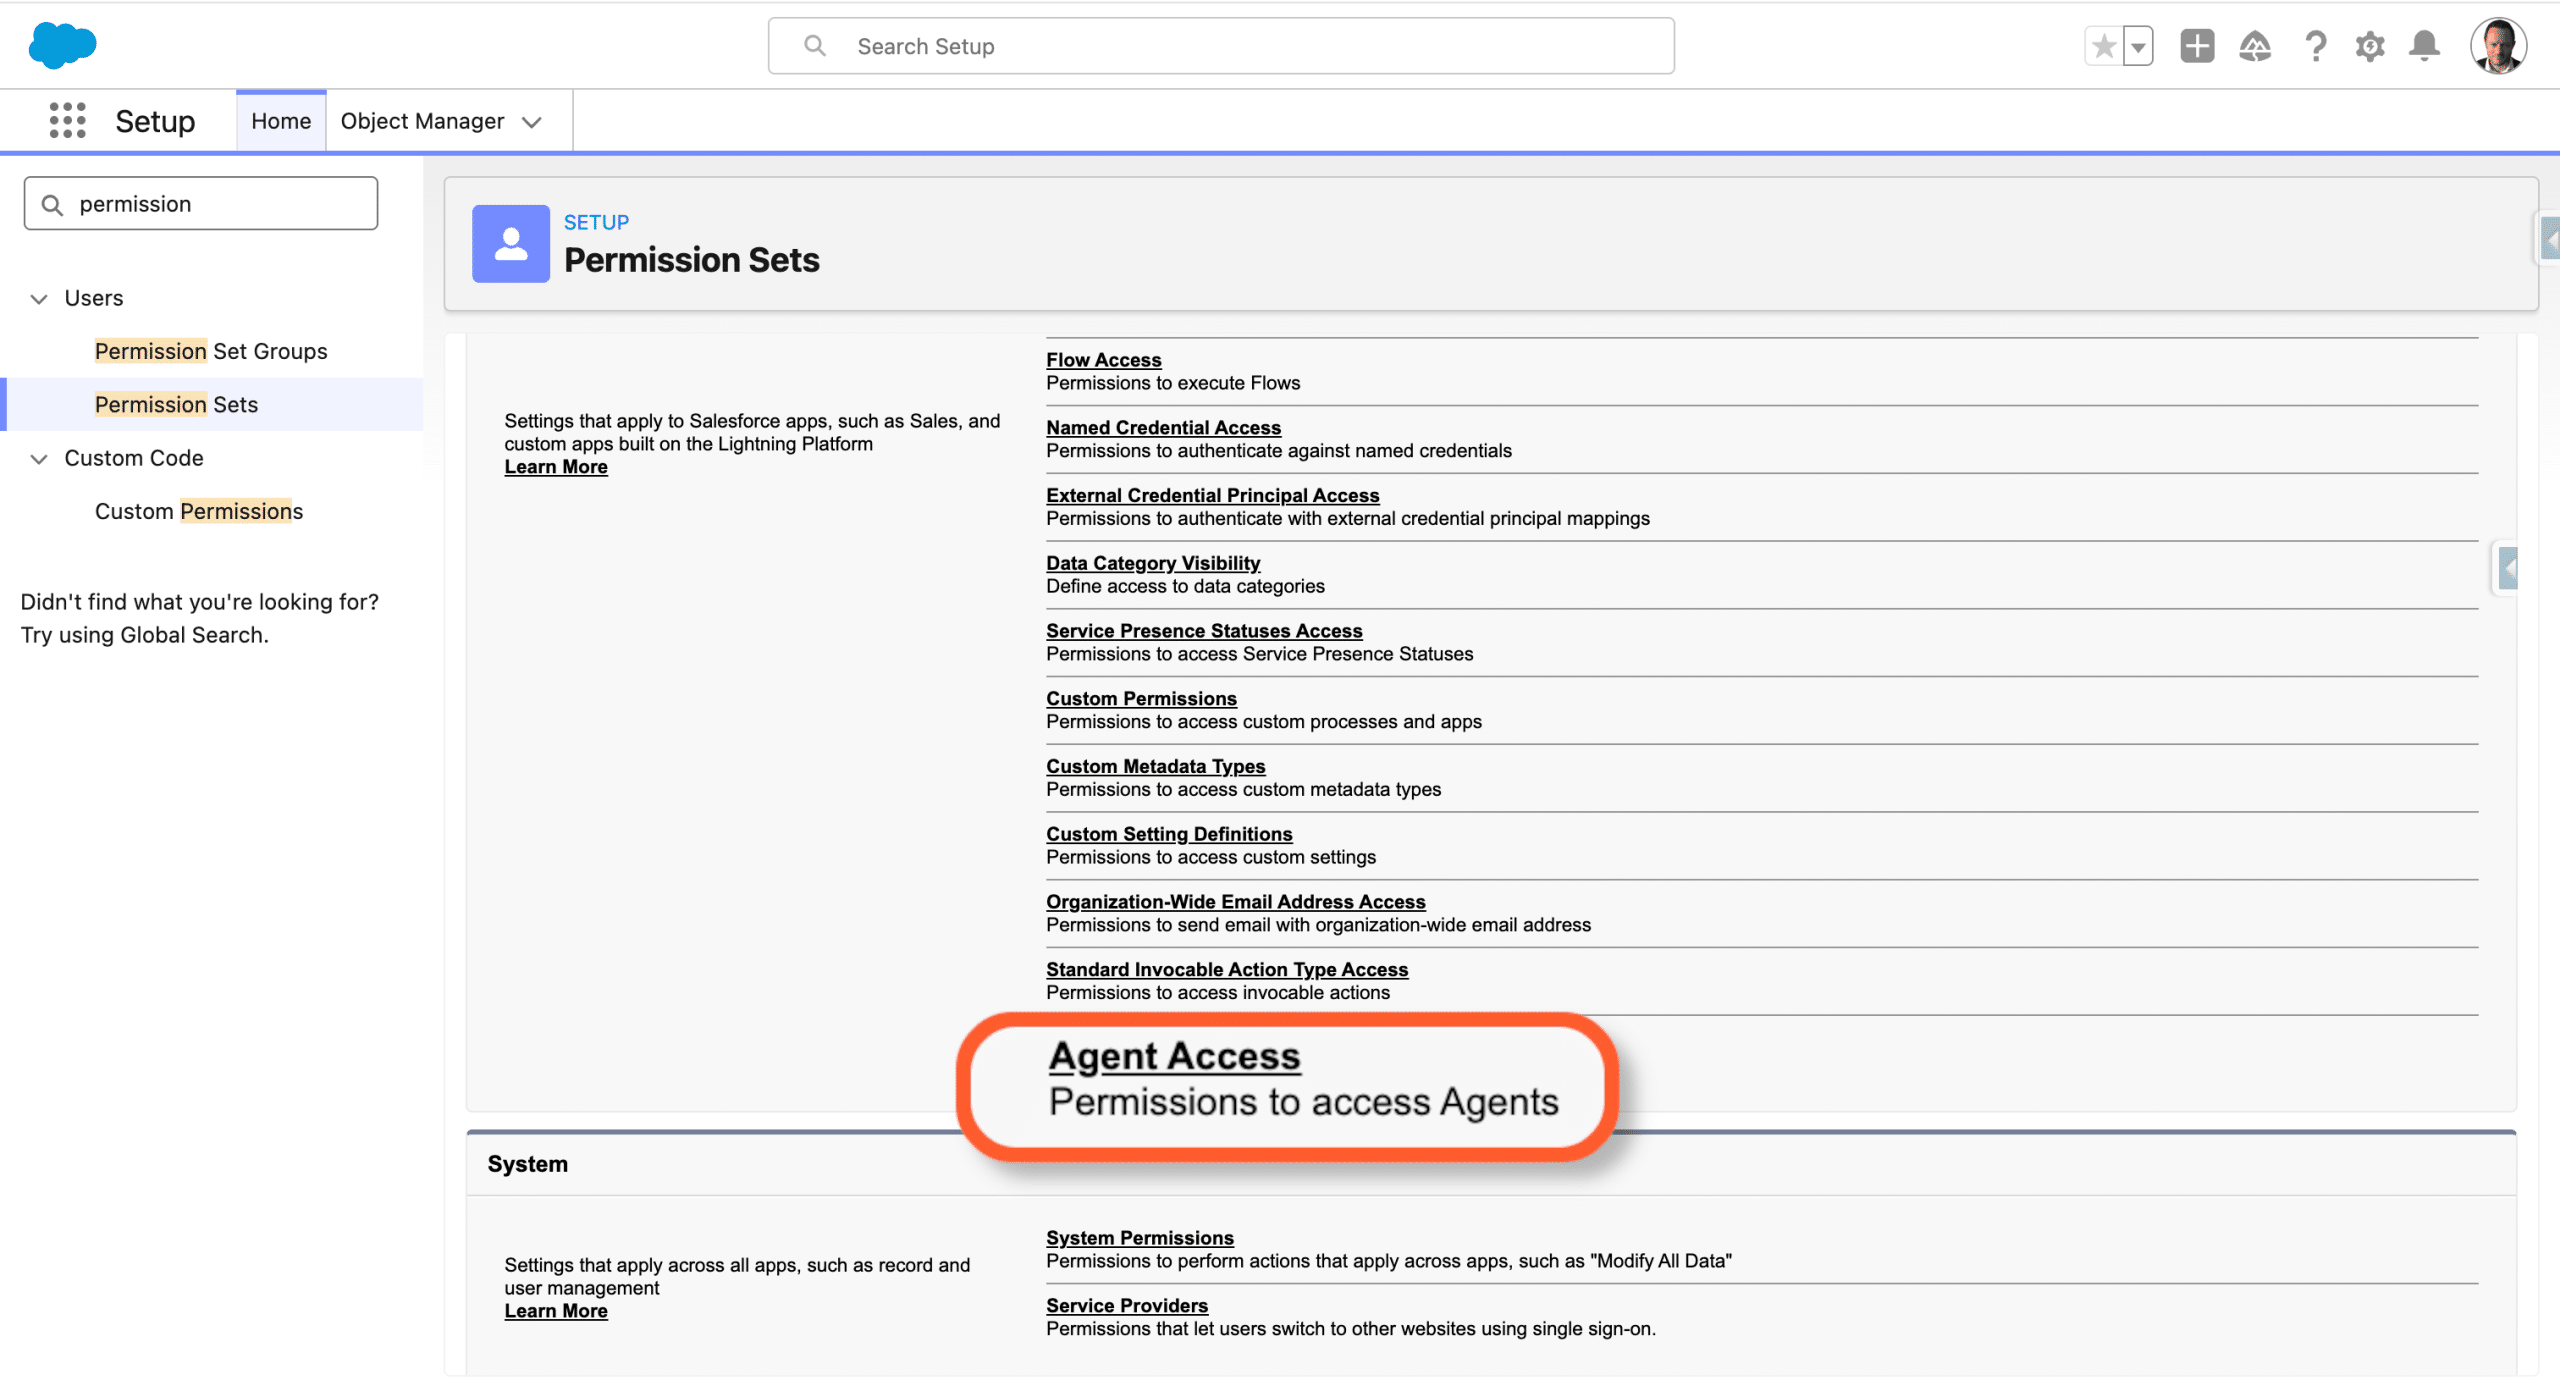Switch to the Home tab

pyautogui.click(x=281, y=121)
